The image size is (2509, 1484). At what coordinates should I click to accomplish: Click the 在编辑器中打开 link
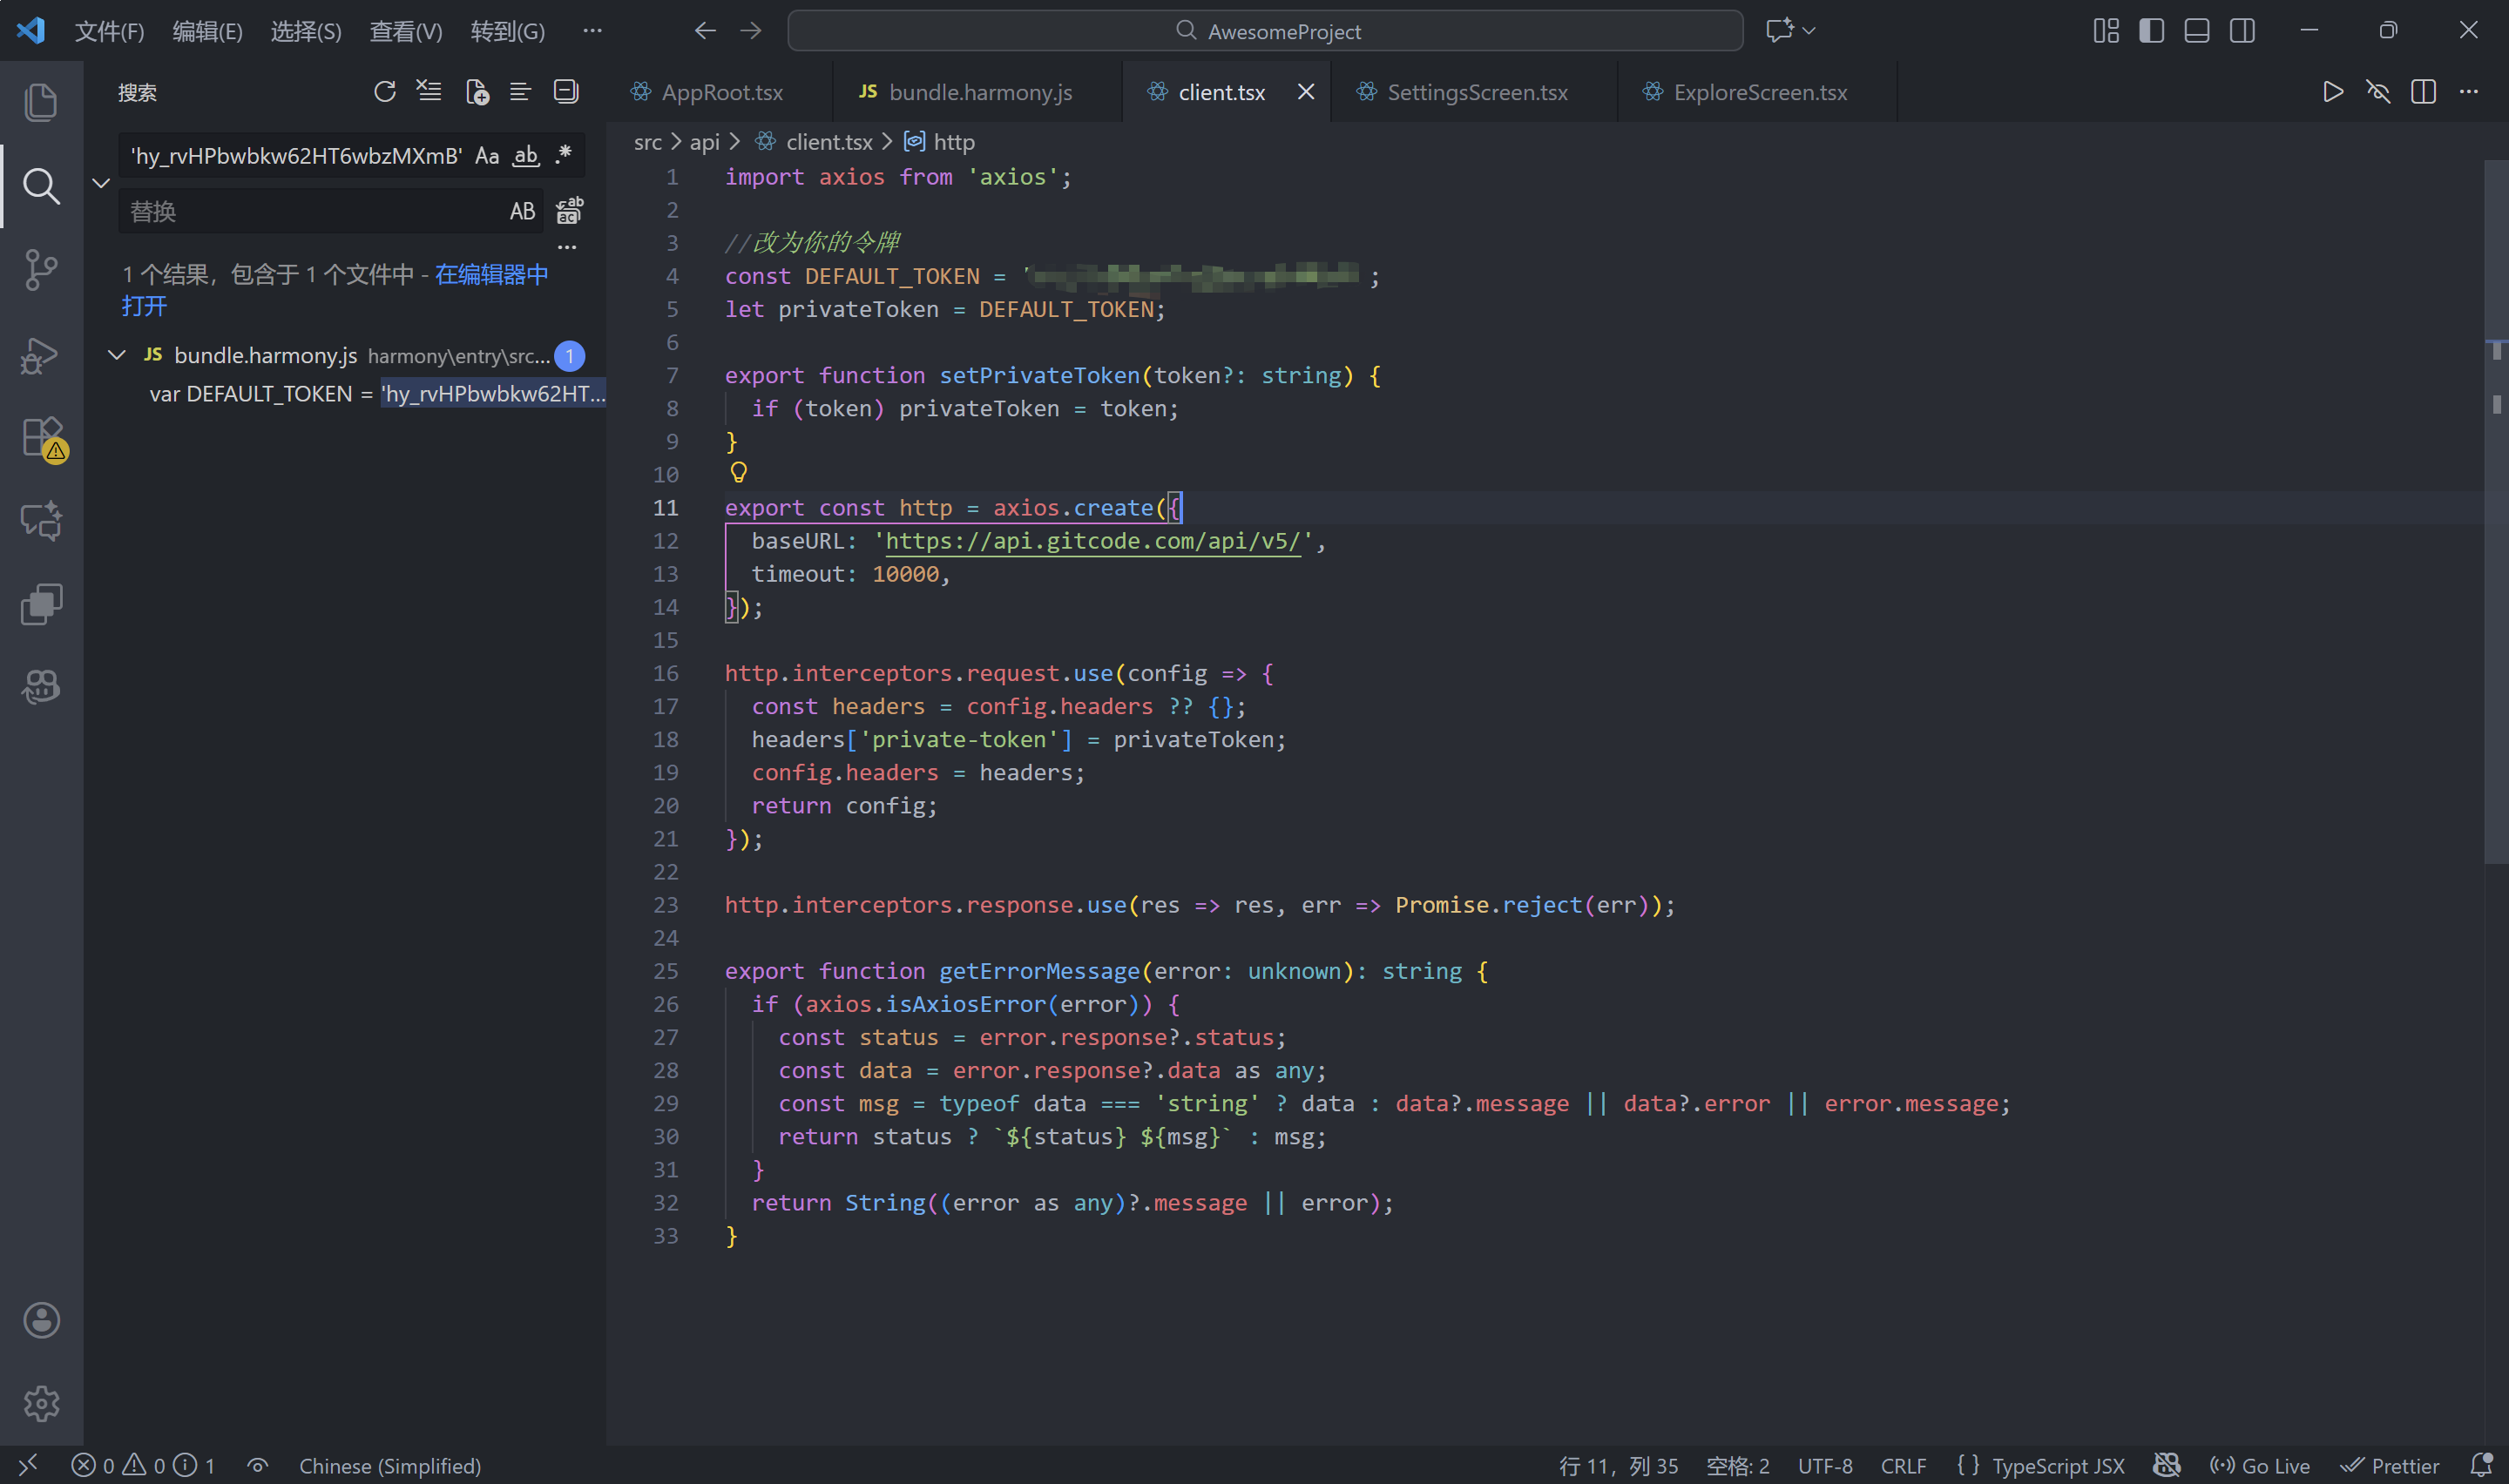(491, 274)
